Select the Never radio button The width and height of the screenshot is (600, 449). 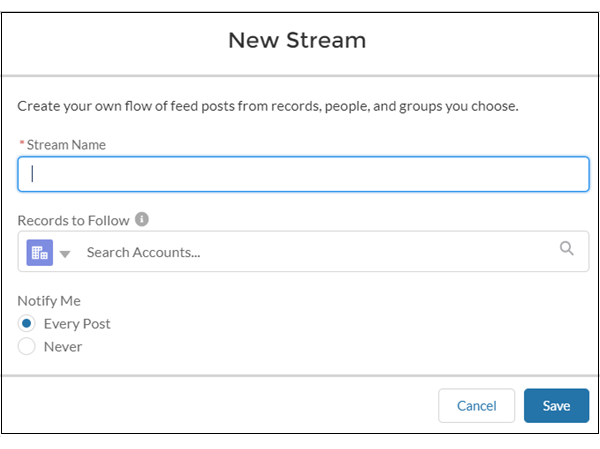coord(26,346)
